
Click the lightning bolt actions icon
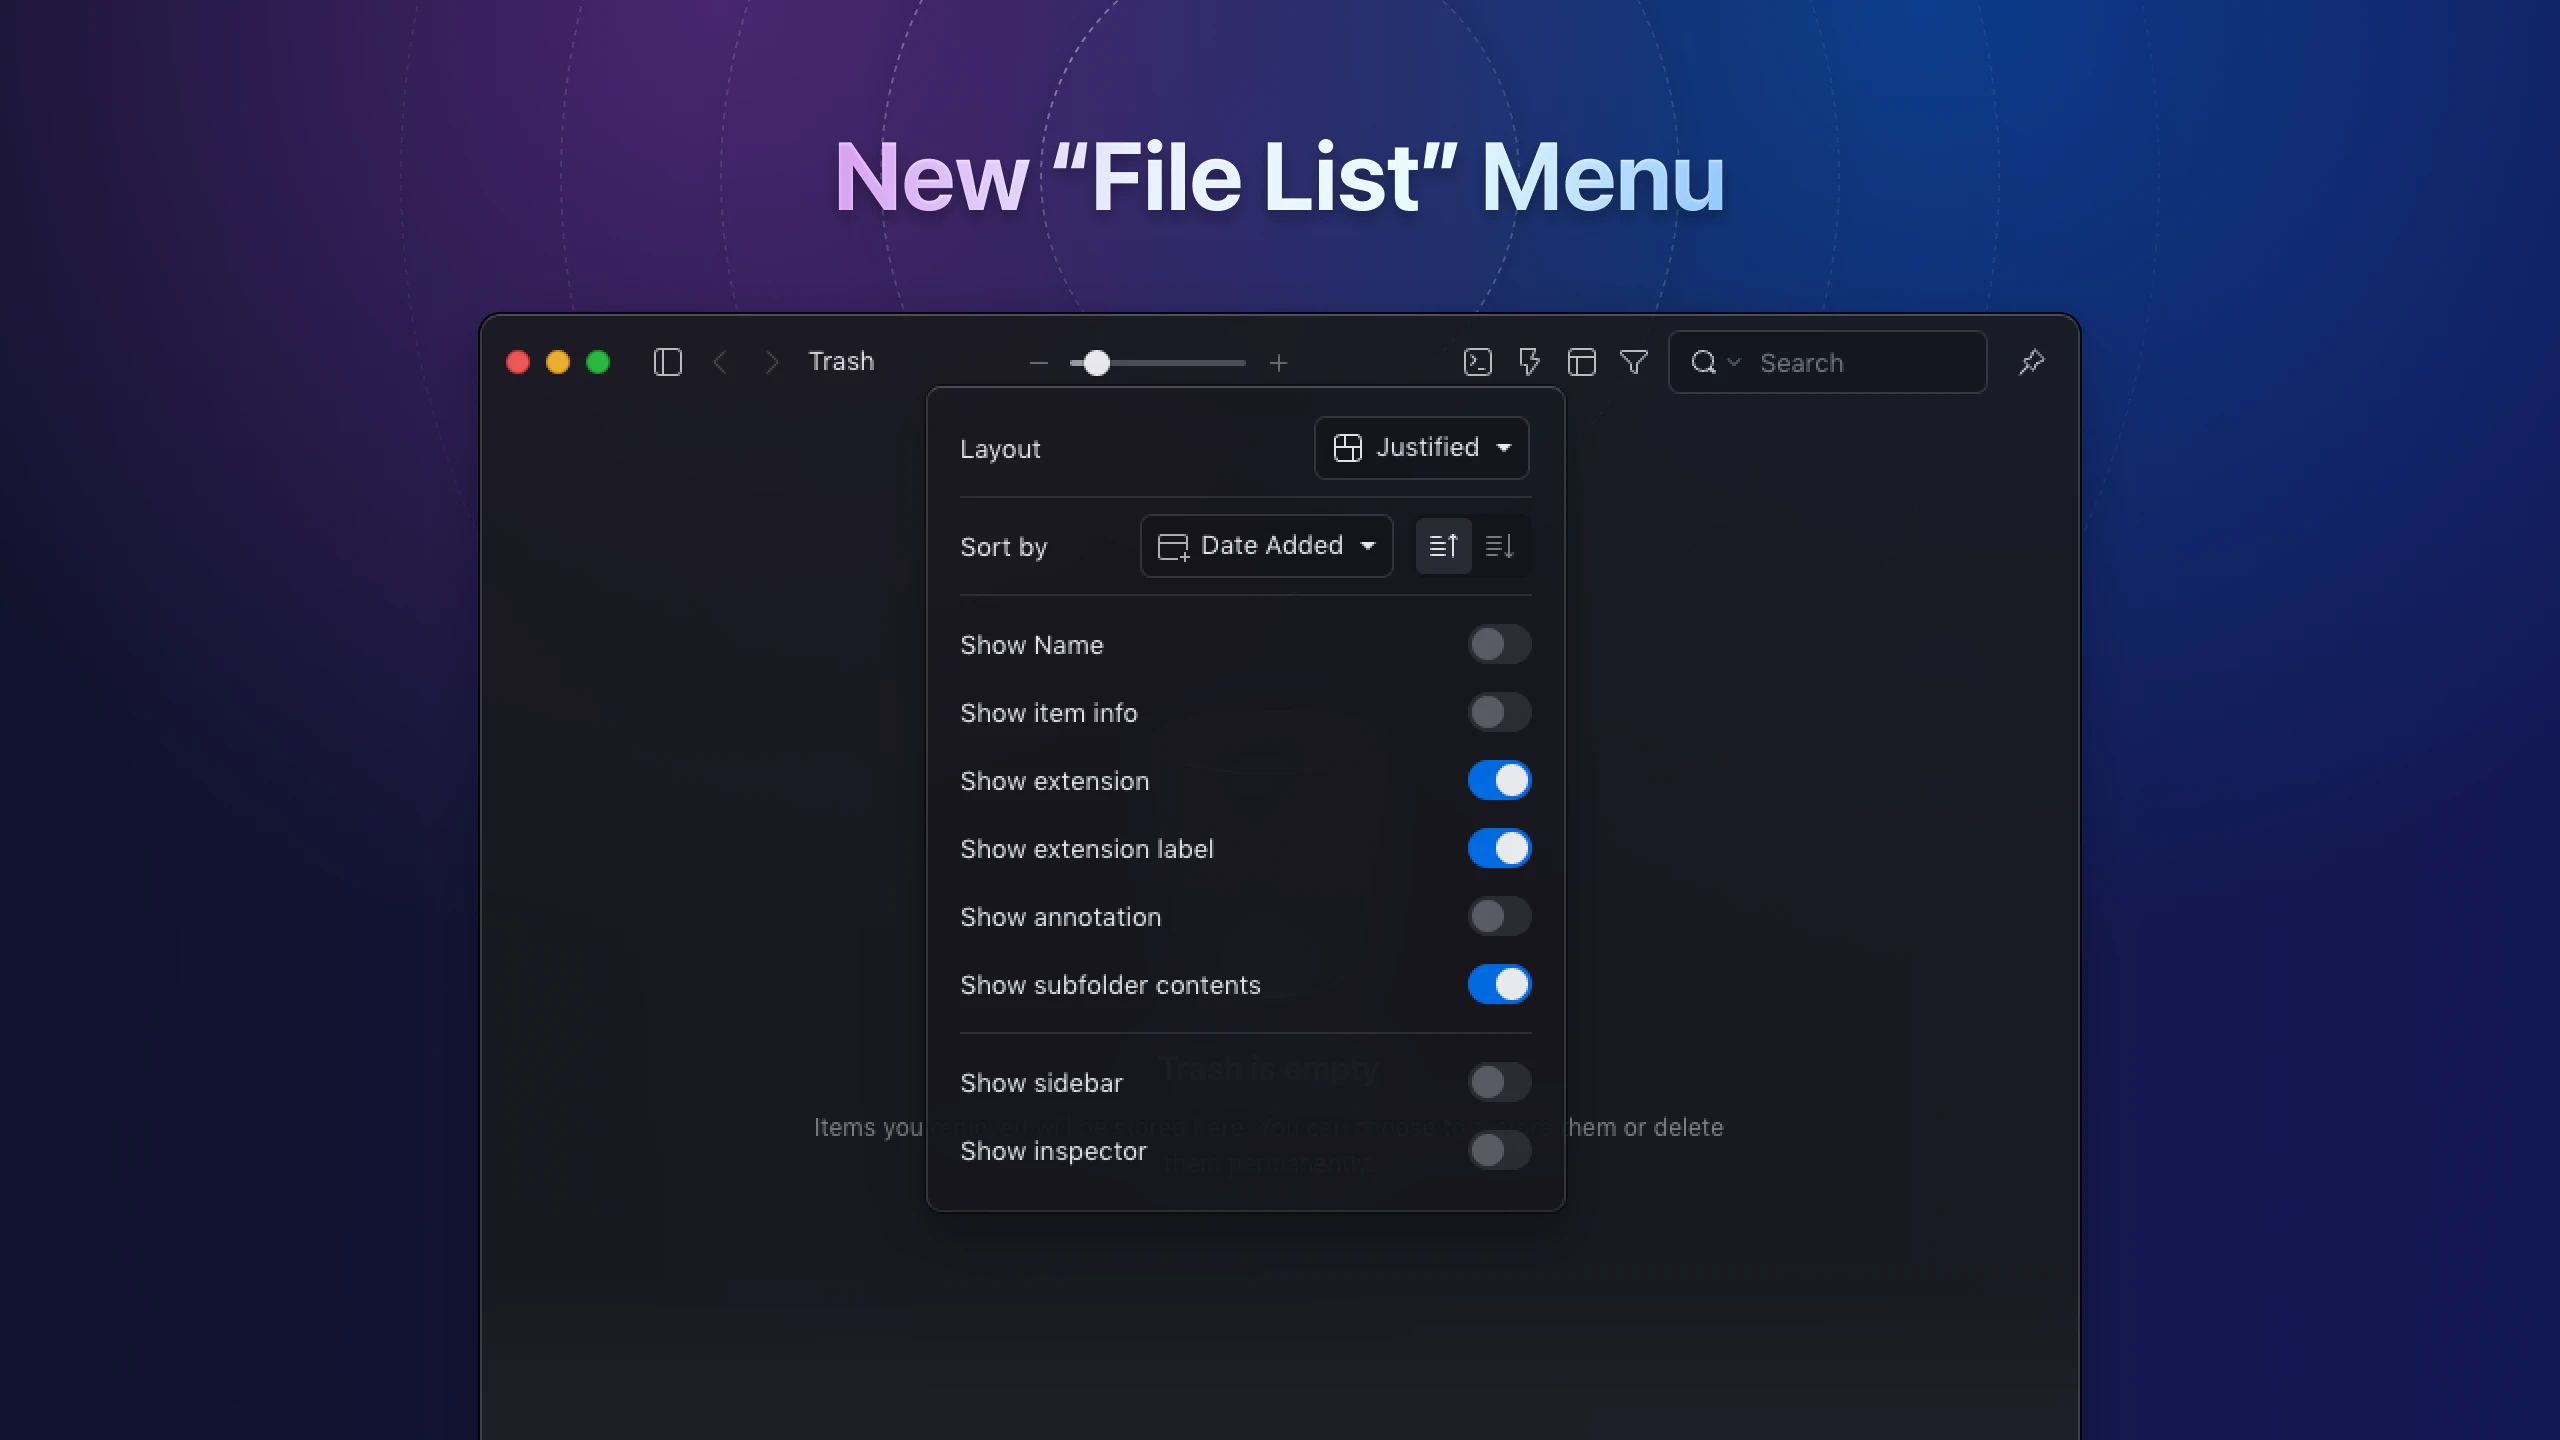[x=1530, y=362]
